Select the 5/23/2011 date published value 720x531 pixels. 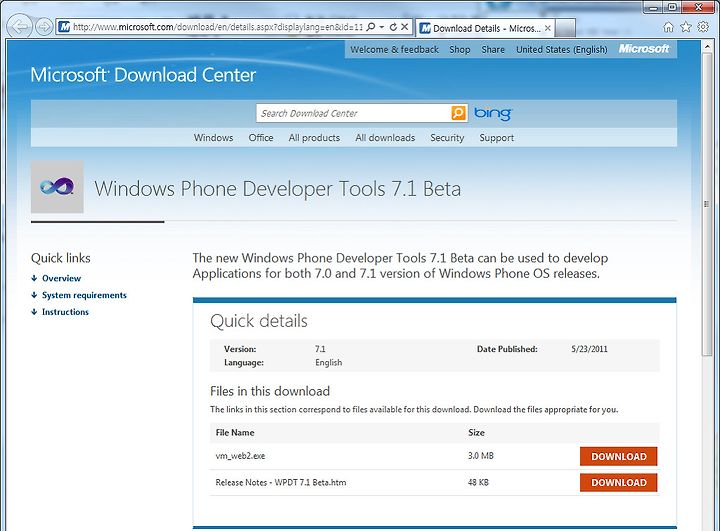pos(589,349)
